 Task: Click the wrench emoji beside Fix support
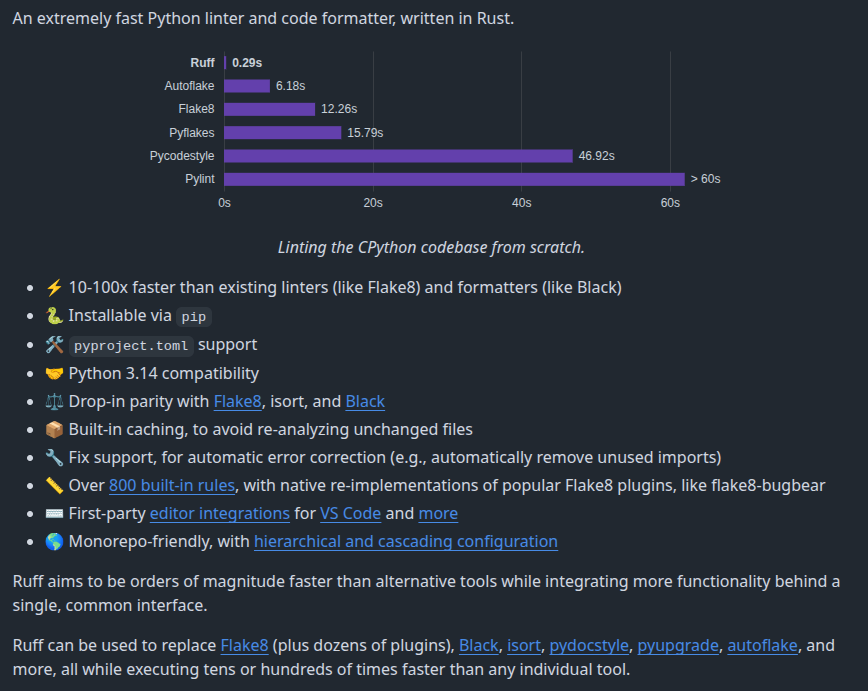[54, 458]
